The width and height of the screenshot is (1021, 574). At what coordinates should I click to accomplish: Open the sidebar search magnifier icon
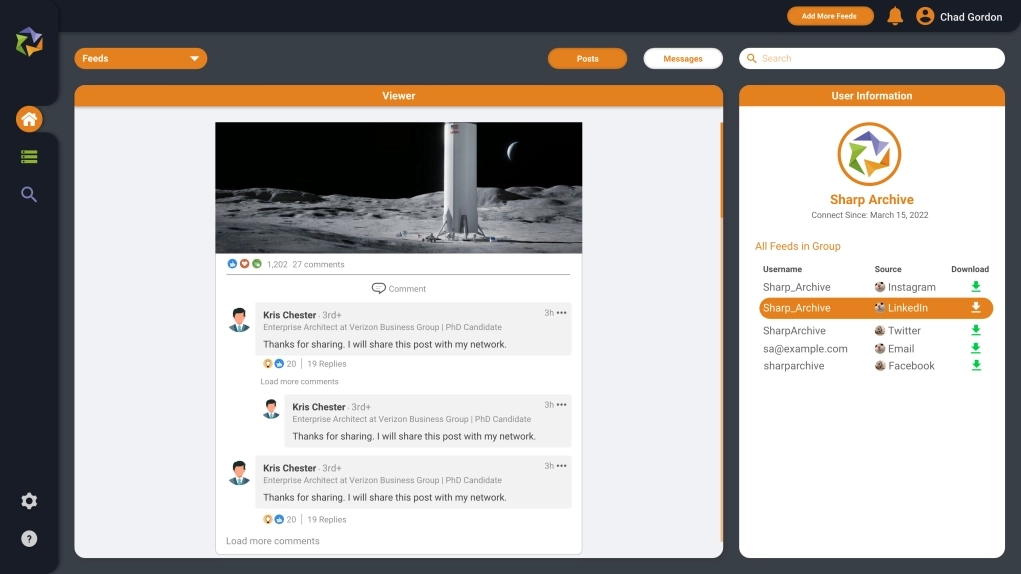click(x=29, y=195)
